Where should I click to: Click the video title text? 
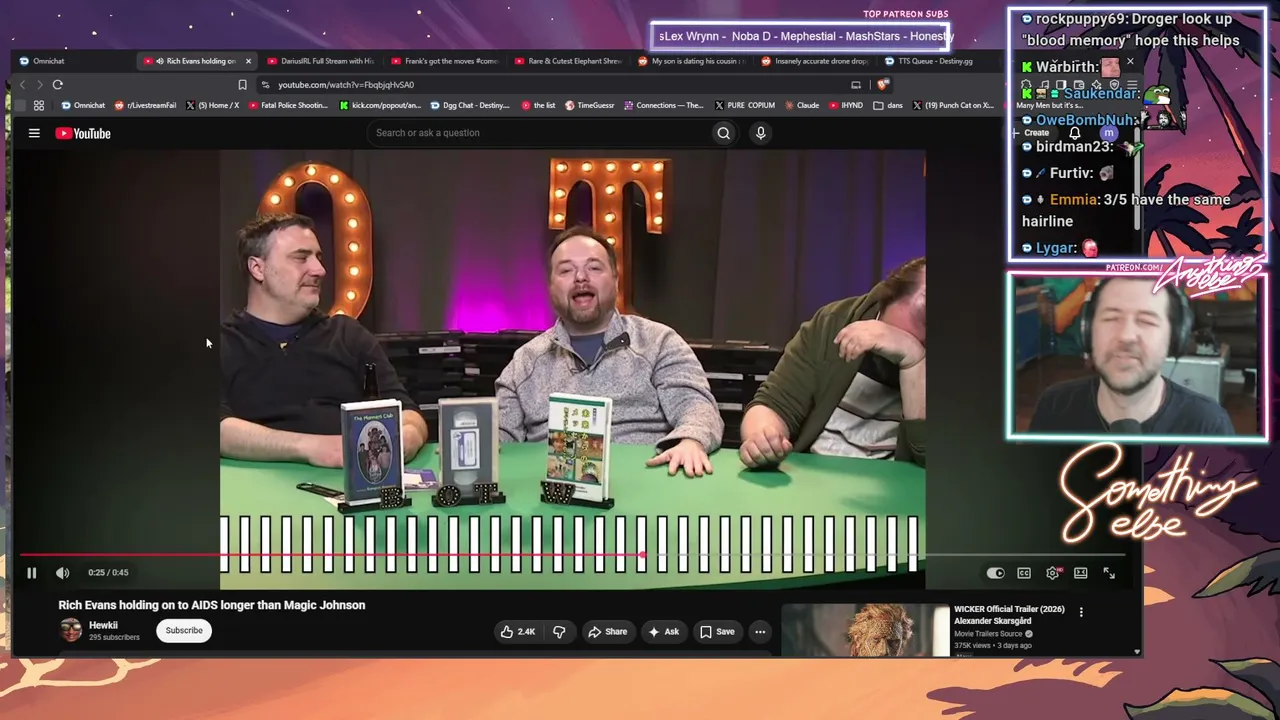coord(212,605)
